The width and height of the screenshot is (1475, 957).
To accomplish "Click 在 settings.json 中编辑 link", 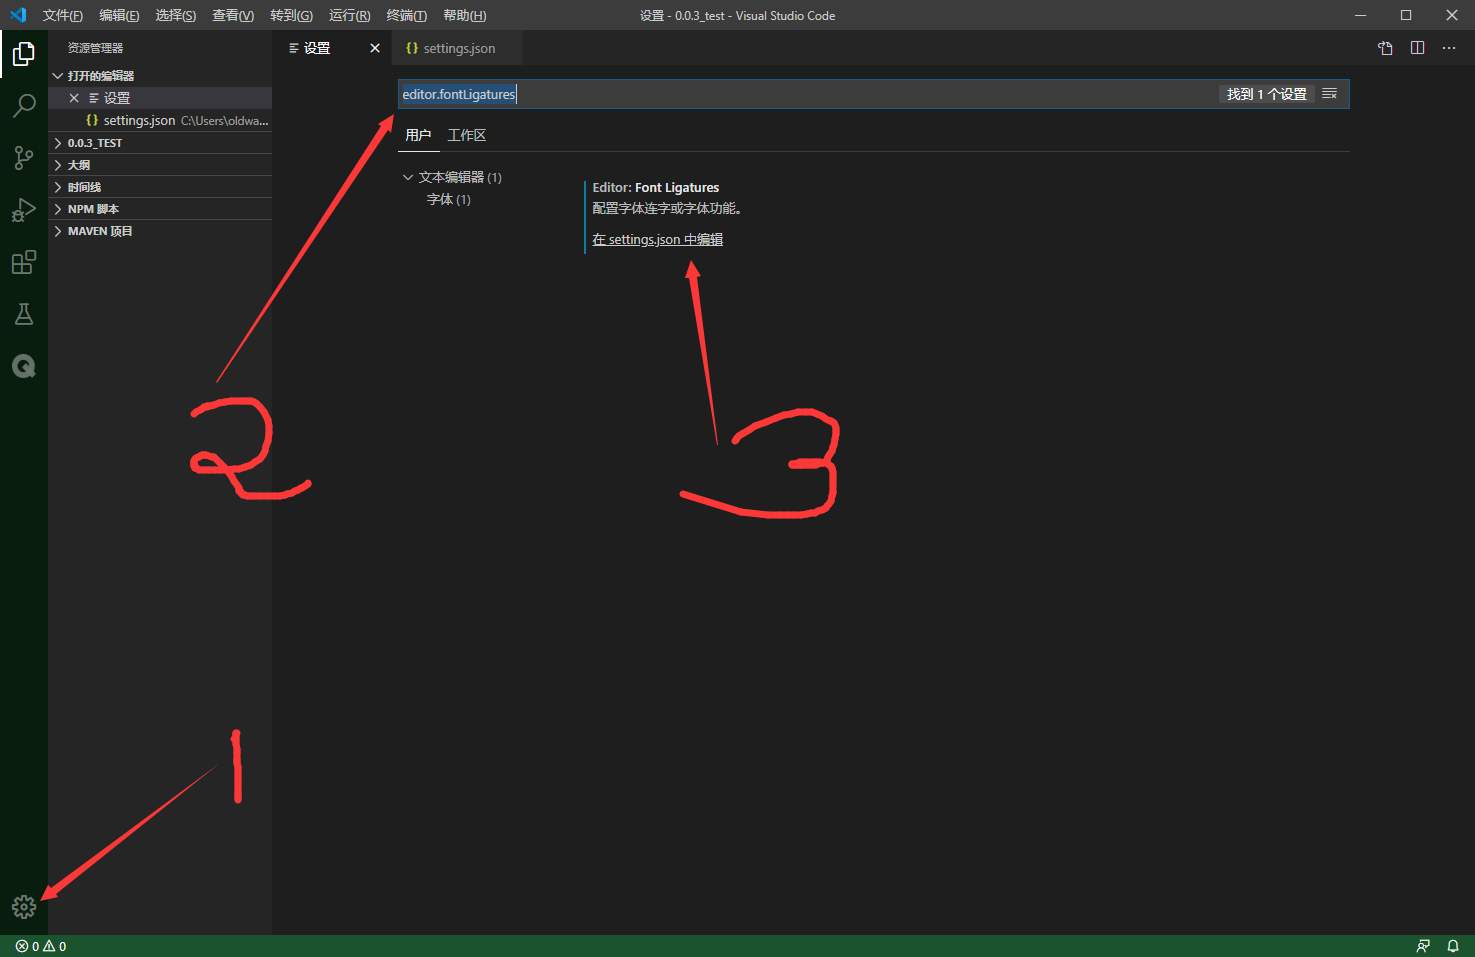I will pyautogui.click(x=657, y=240).
